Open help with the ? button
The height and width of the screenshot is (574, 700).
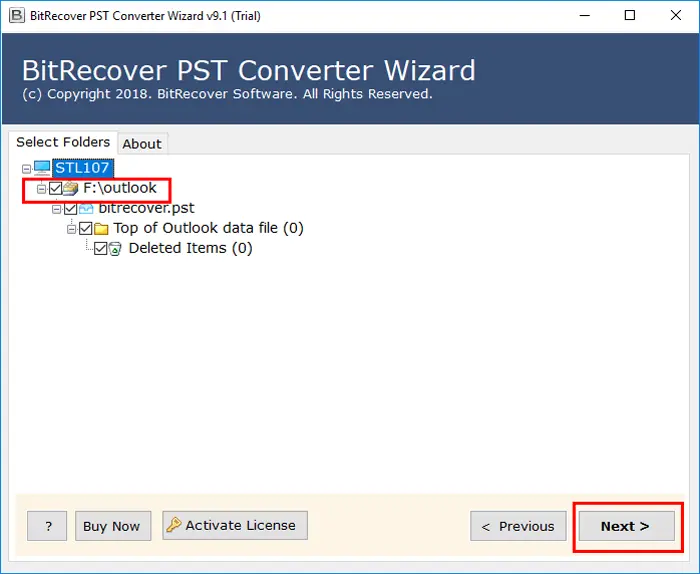tap(47, 526)
